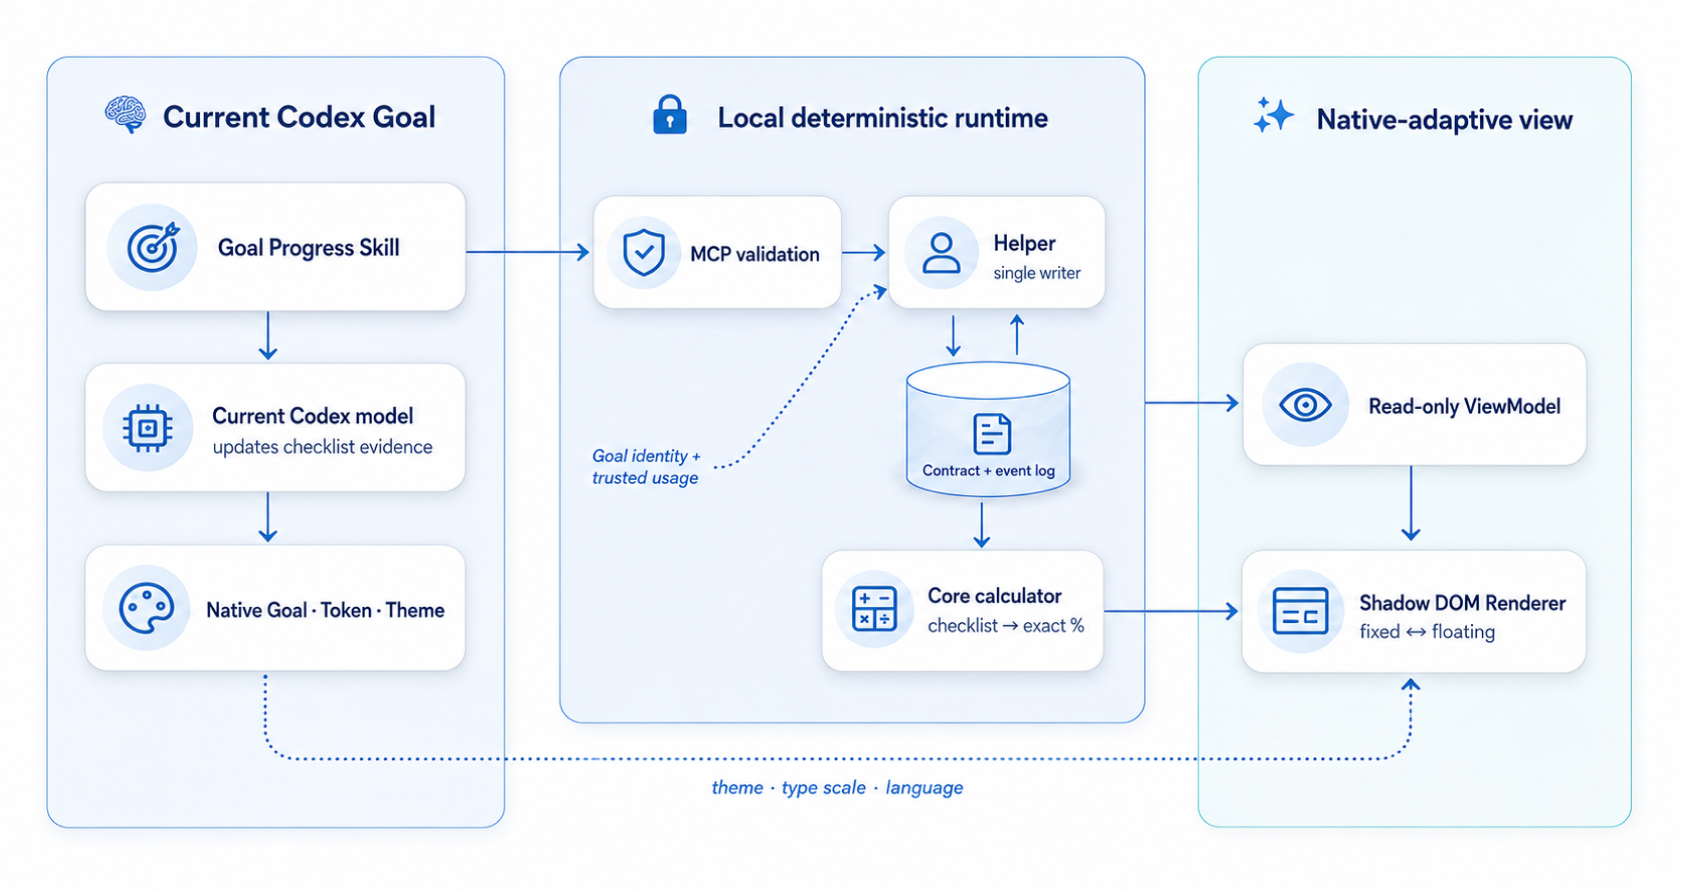Select the Current Codex model title
The width and height of the screenshot is (1682, 891).
(x=313, y=415)
